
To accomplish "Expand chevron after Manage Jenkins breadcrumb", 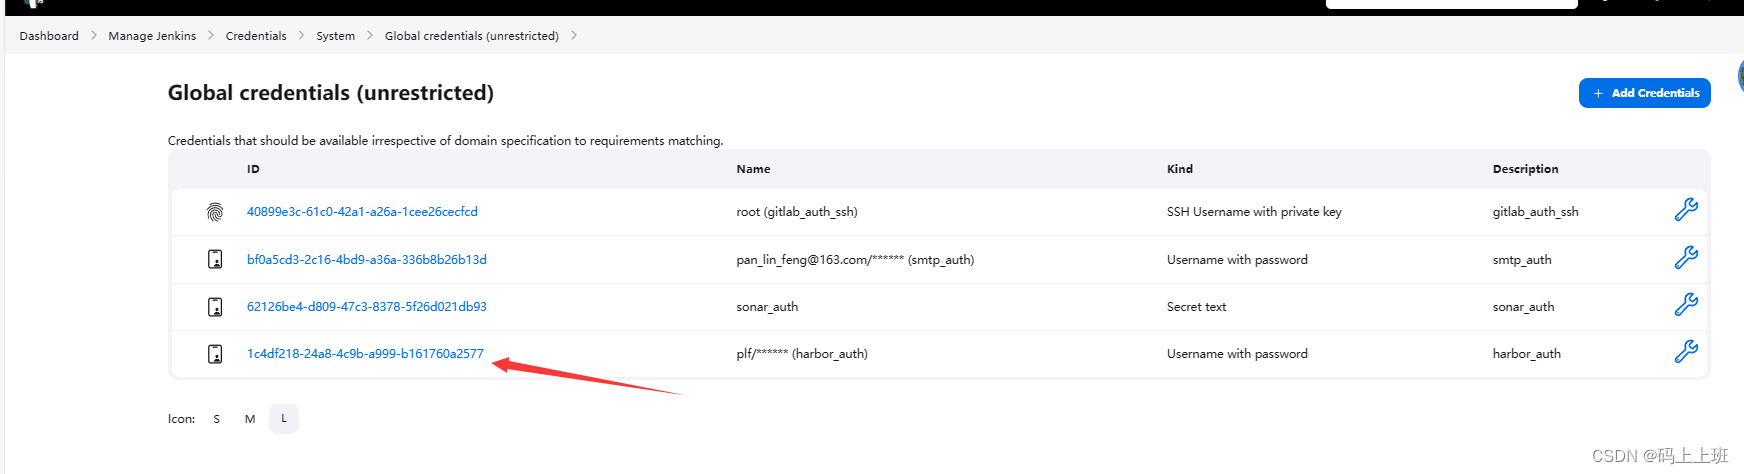I will 211,35.
